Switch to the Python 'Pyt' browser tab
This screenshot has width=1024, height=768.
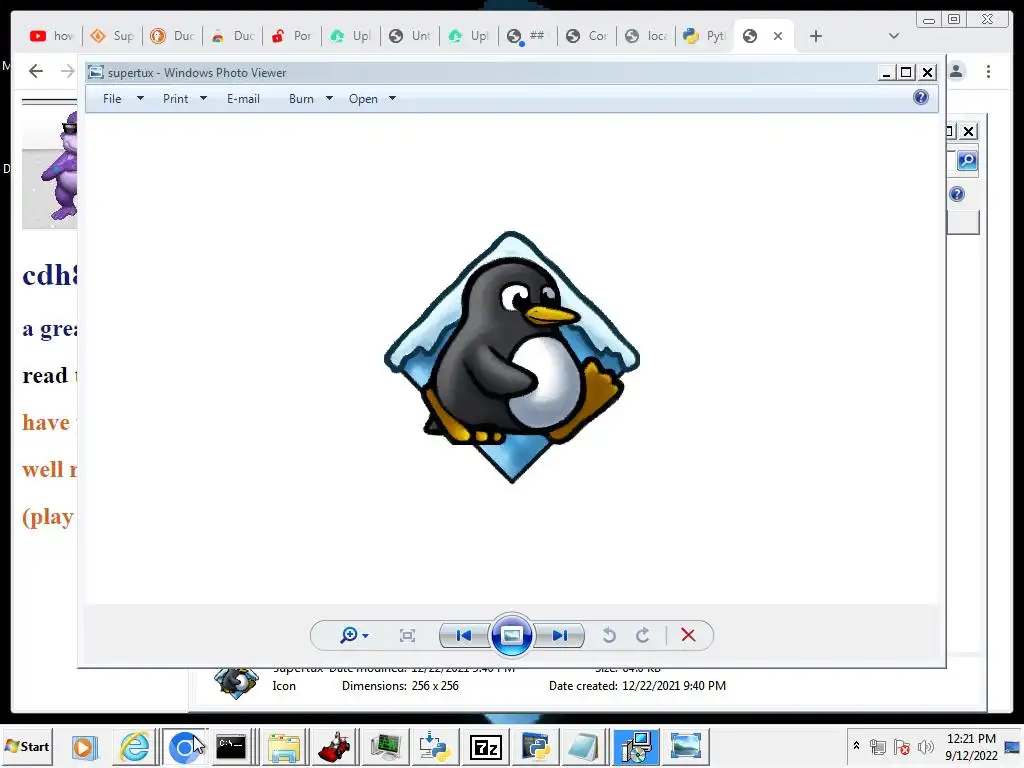[705, 36]
